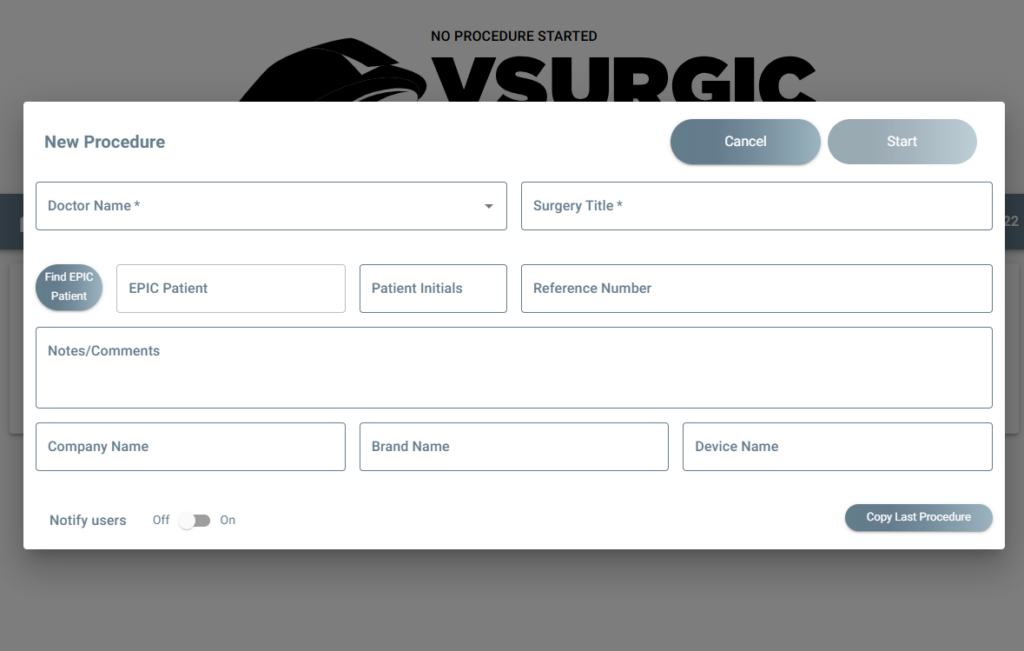The width and height of the screenshot is (1024, 651).
Task: Focus the Device Name input
Action: tap(837, 447)
